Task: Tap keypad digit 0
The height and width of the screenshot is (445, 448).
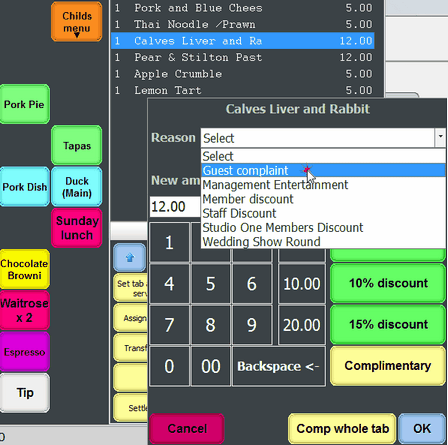Action: click(x=169, y=366)
